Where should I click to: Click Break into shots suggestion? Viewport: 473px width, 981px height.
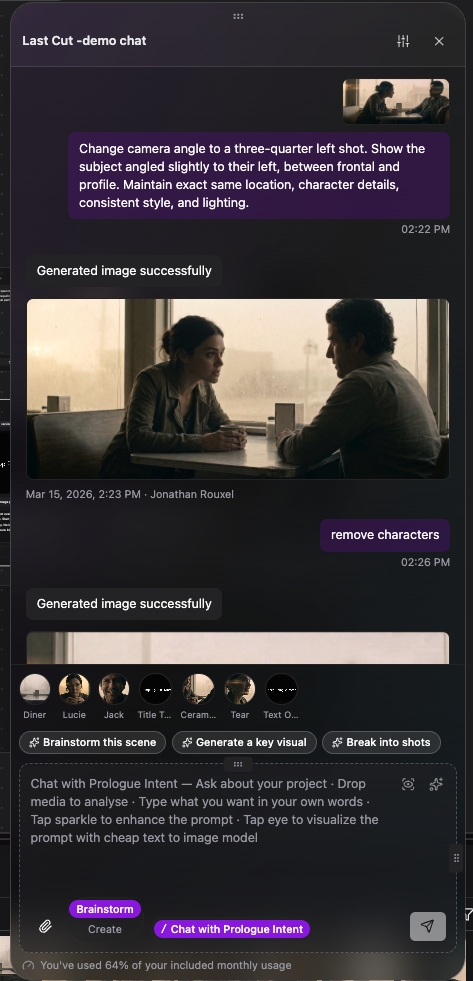[x=381, y=743]
